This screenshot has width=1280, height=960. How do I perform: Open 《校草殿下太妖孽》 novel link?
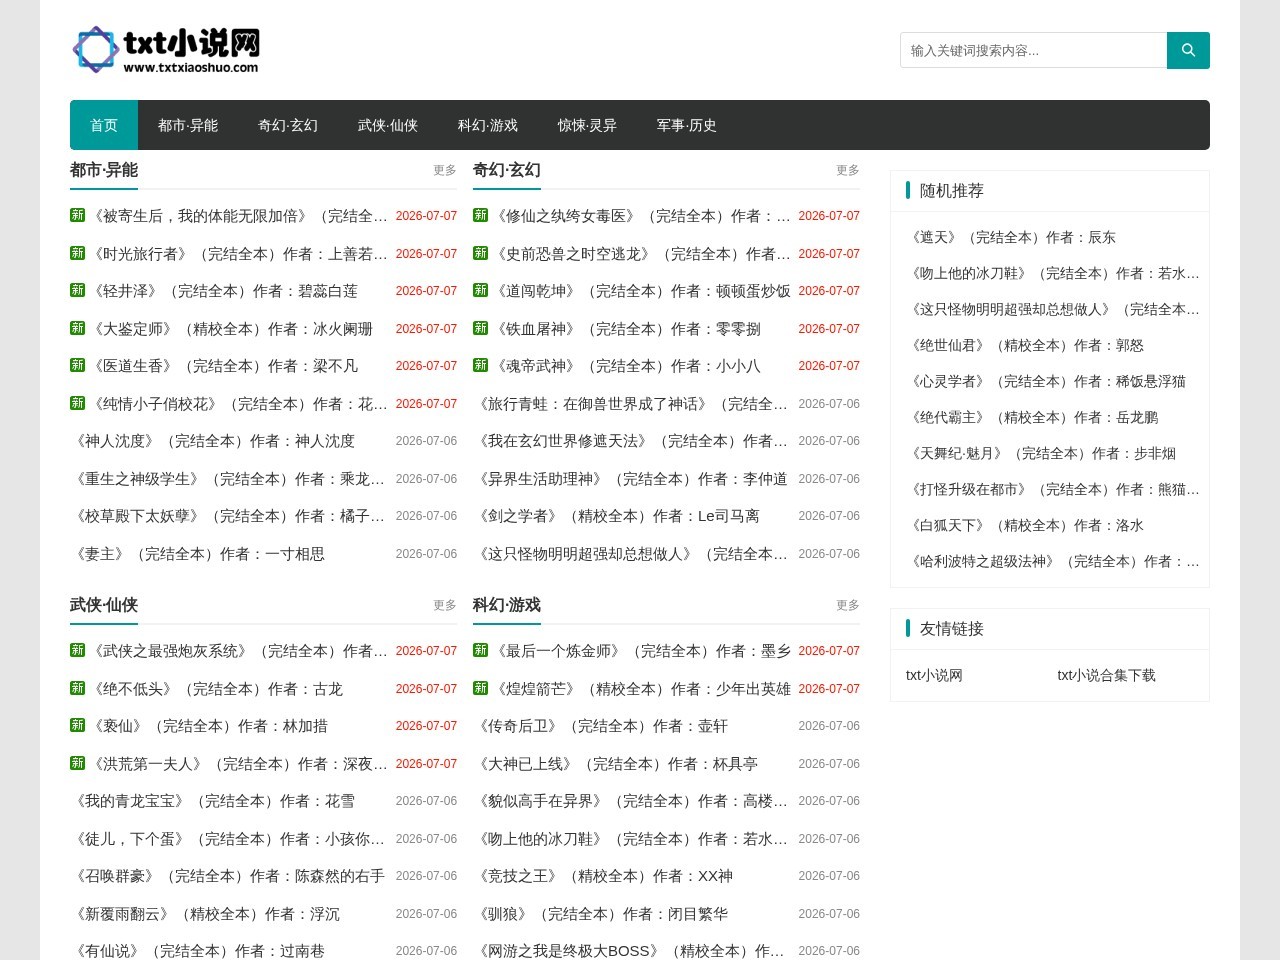tap(228, 516)
